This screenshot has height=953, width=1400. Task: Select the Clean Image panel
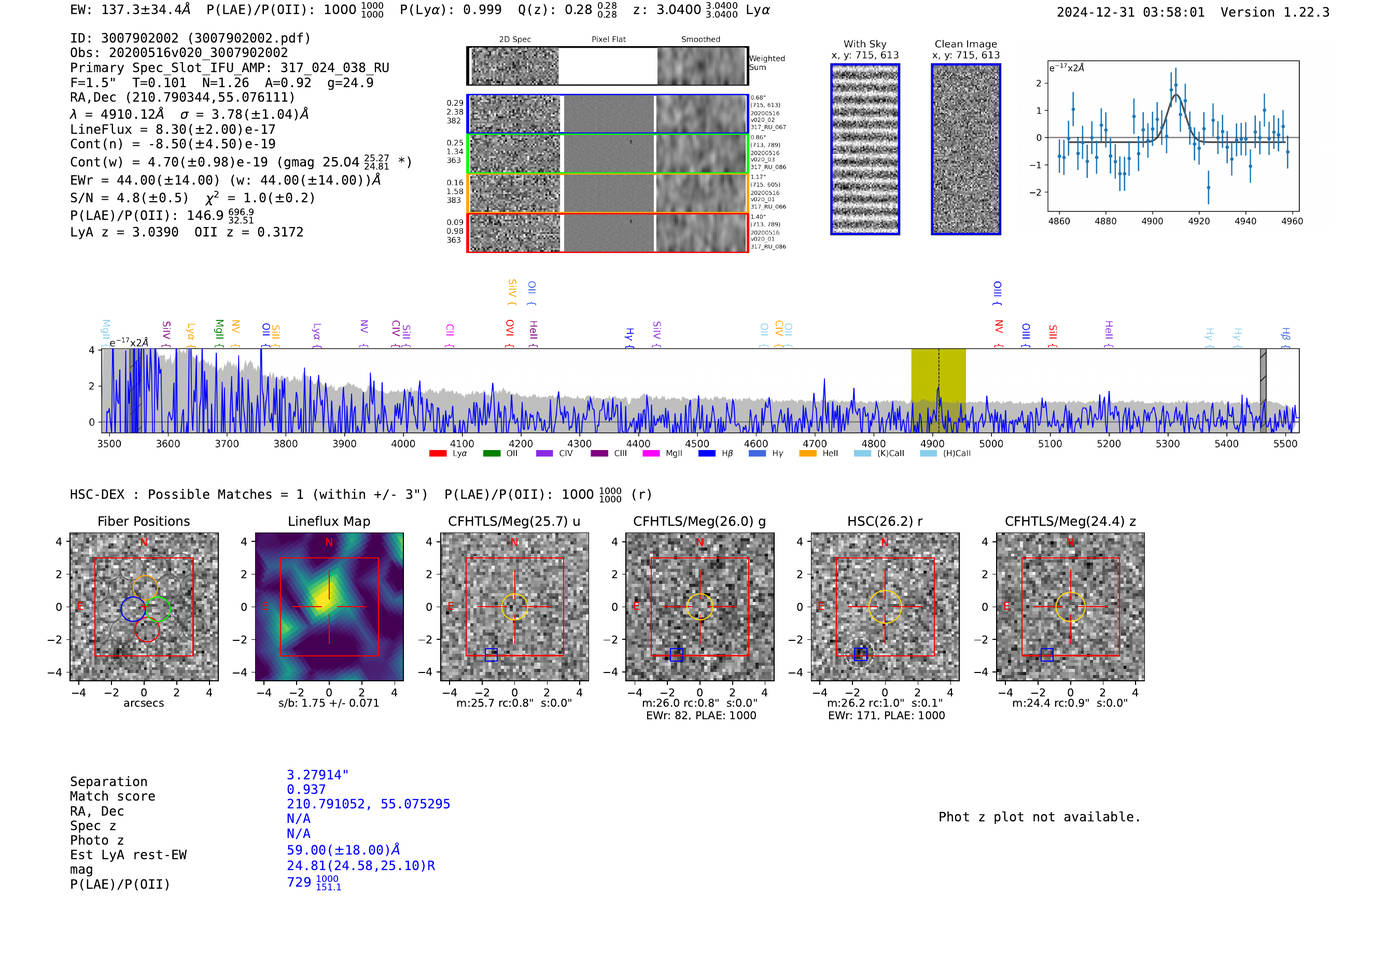[966, 149]
